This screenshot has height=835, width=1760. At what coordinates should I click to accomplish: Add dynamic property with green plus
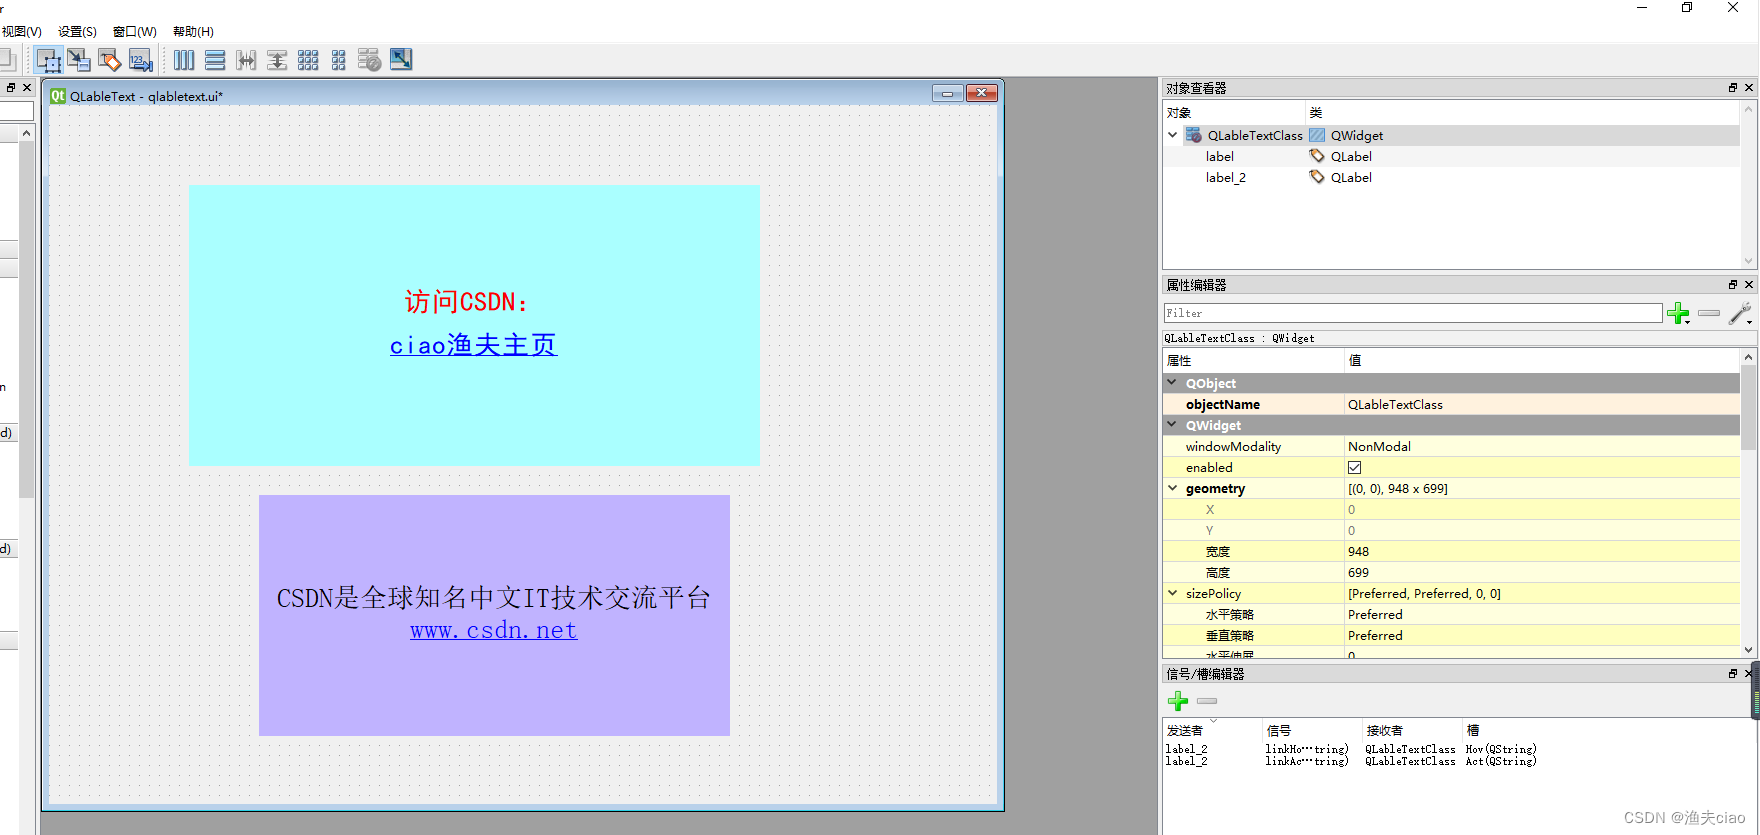pyautogui.click(x=1678, y=314)
